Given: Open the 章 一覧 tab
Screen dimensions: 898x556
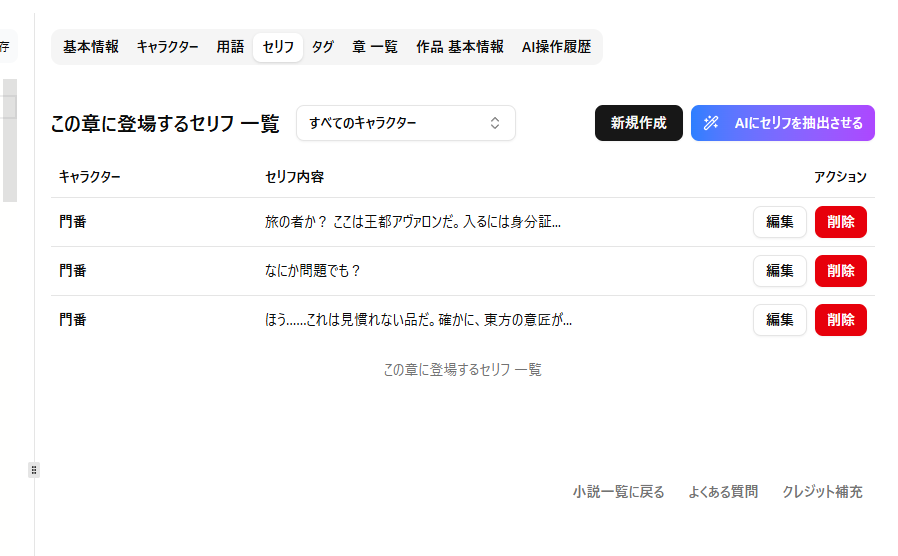Looking at the screenshot, I should (x=375, y=47).
